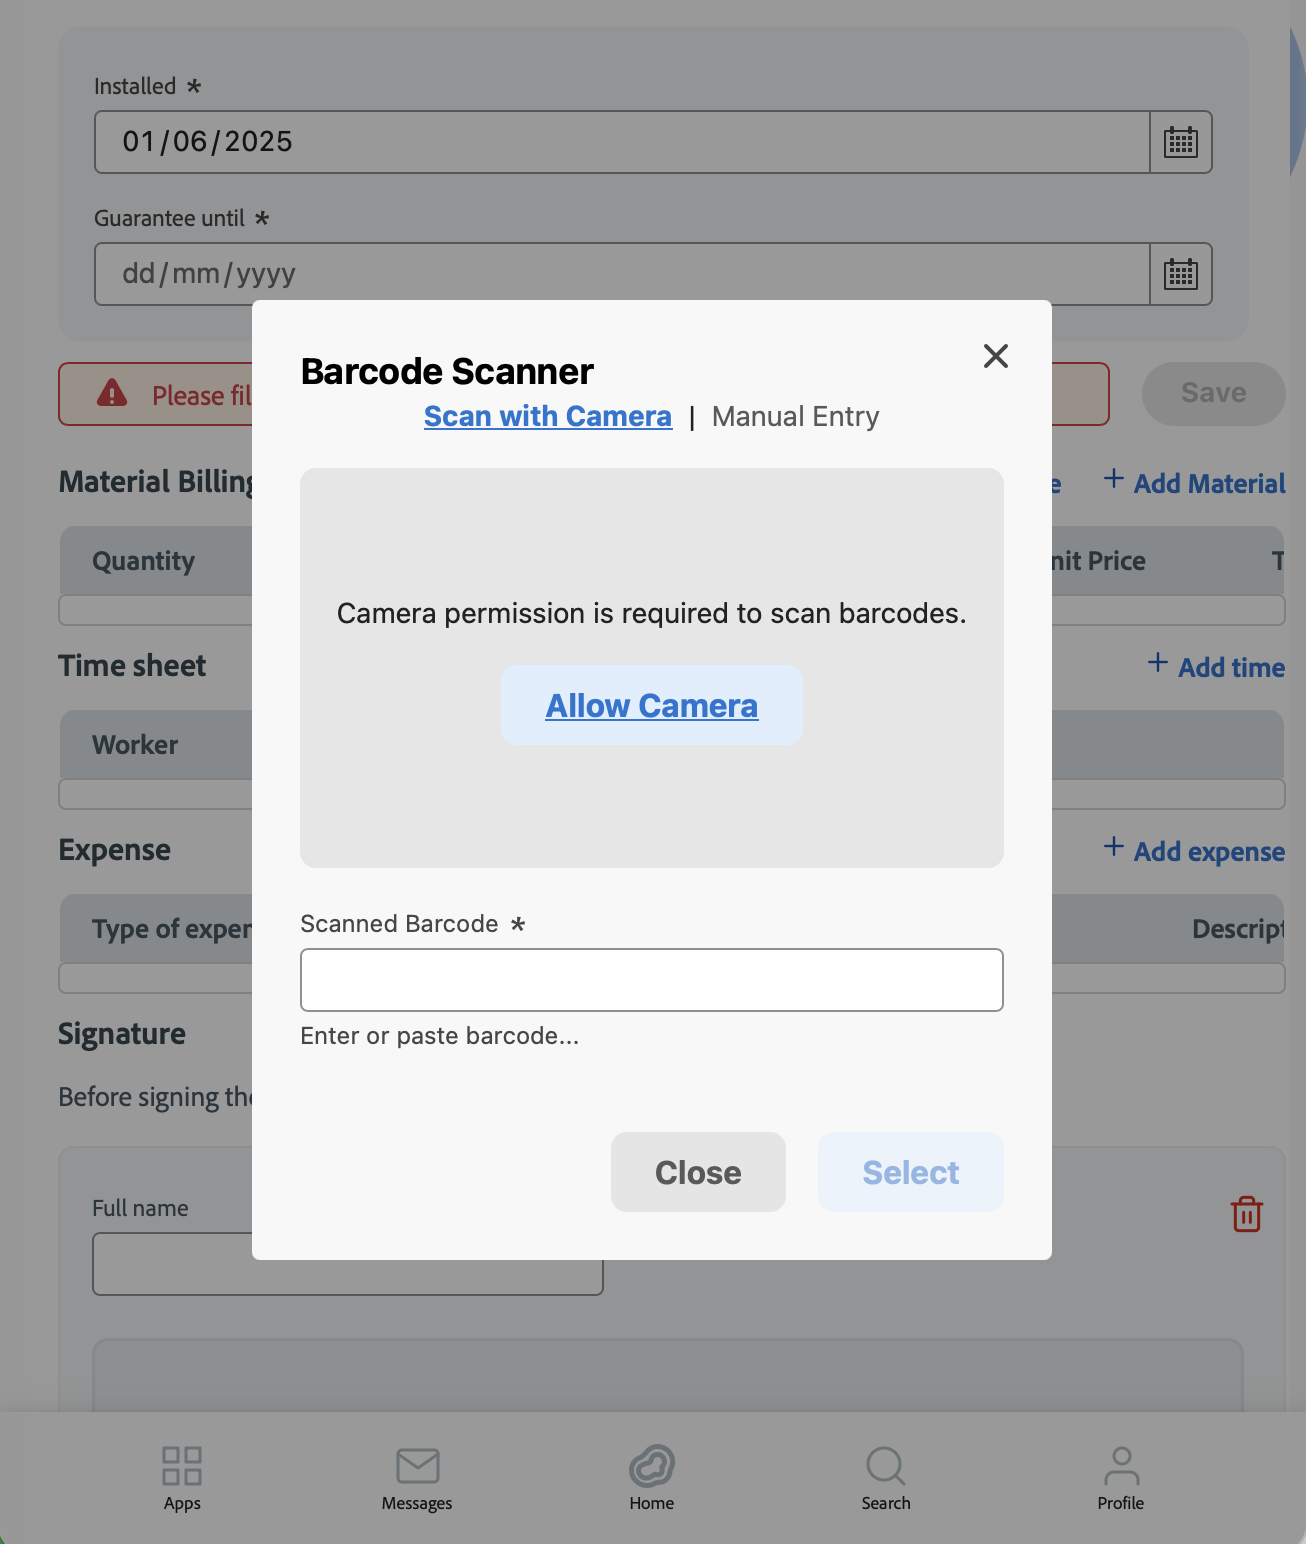Switch to Scan with Camera tab
This screenshot has width=1306, height=1544.
(x=547, y=416)
